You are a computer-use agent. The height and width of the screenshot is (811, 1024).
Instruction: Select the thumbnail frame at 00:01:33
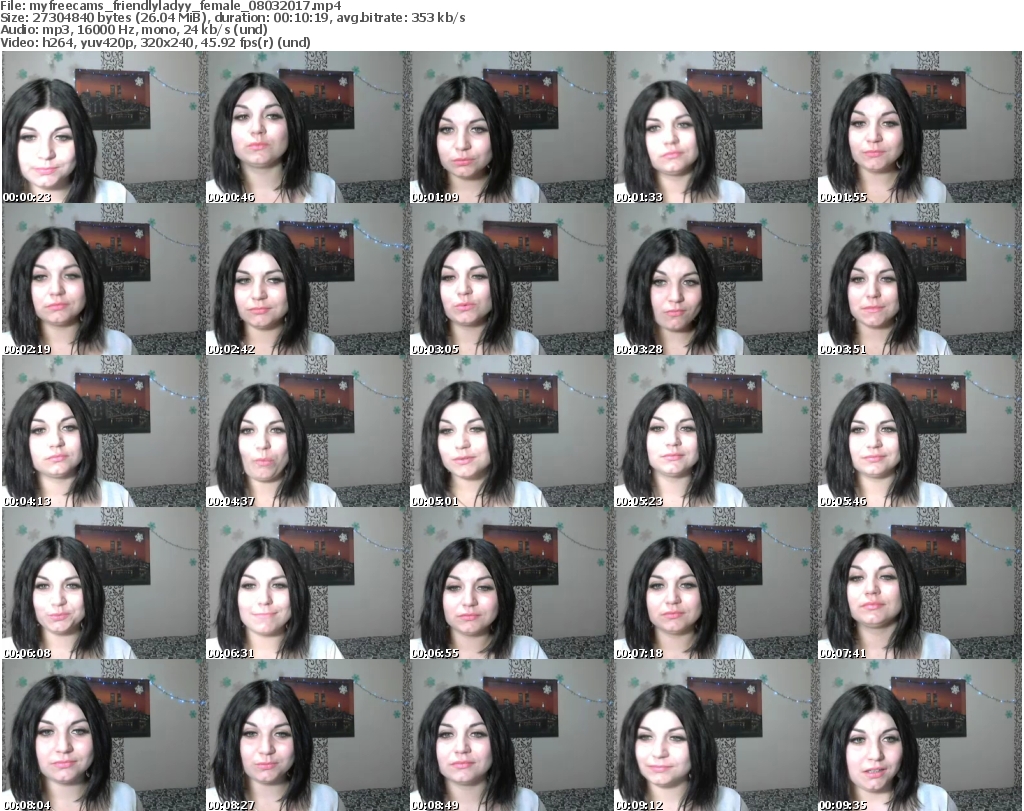(x=716, y=127)
